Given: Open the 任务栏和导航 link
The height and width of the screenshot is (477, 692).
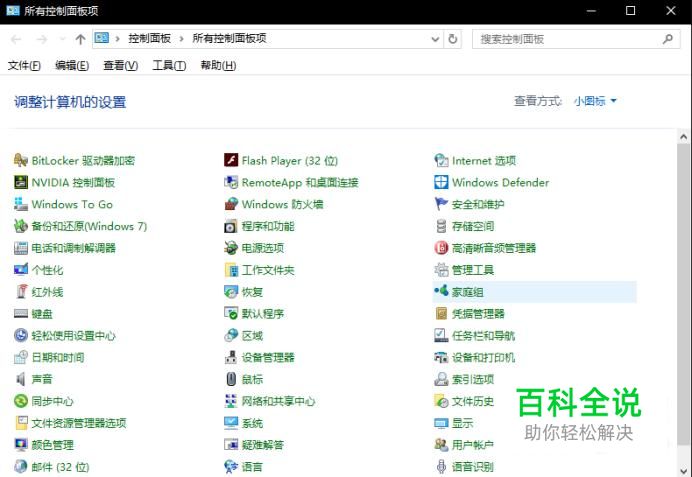Looking at the screenshot, I should (483, 336).
